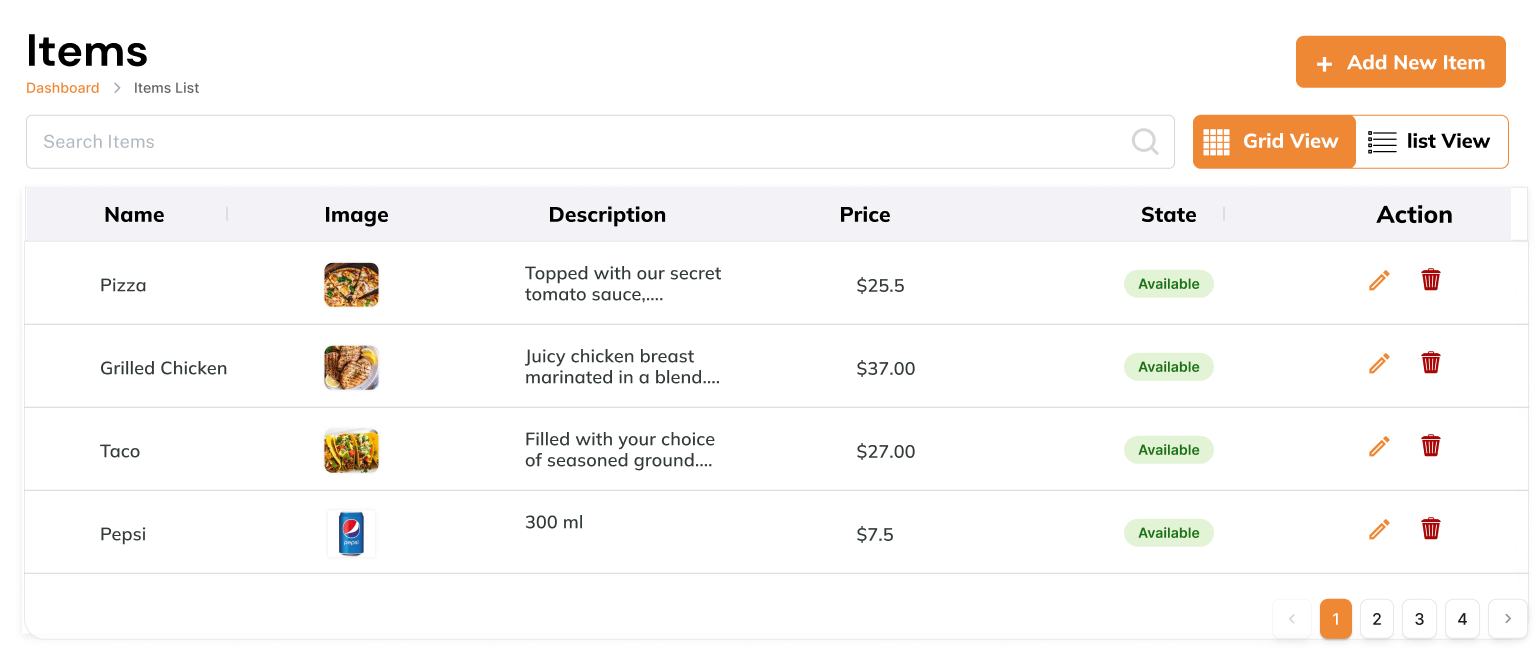Open the Dashboard breadcrumb link

[62, 88]
